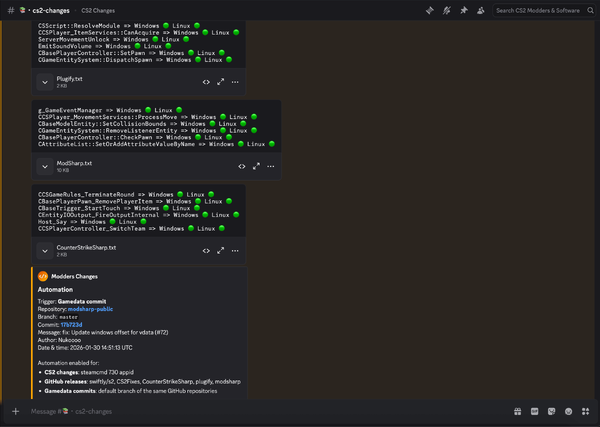This screenshot has width=600, height=427.
Task: Click the Author: Nukoooo line
Action: 59,340
